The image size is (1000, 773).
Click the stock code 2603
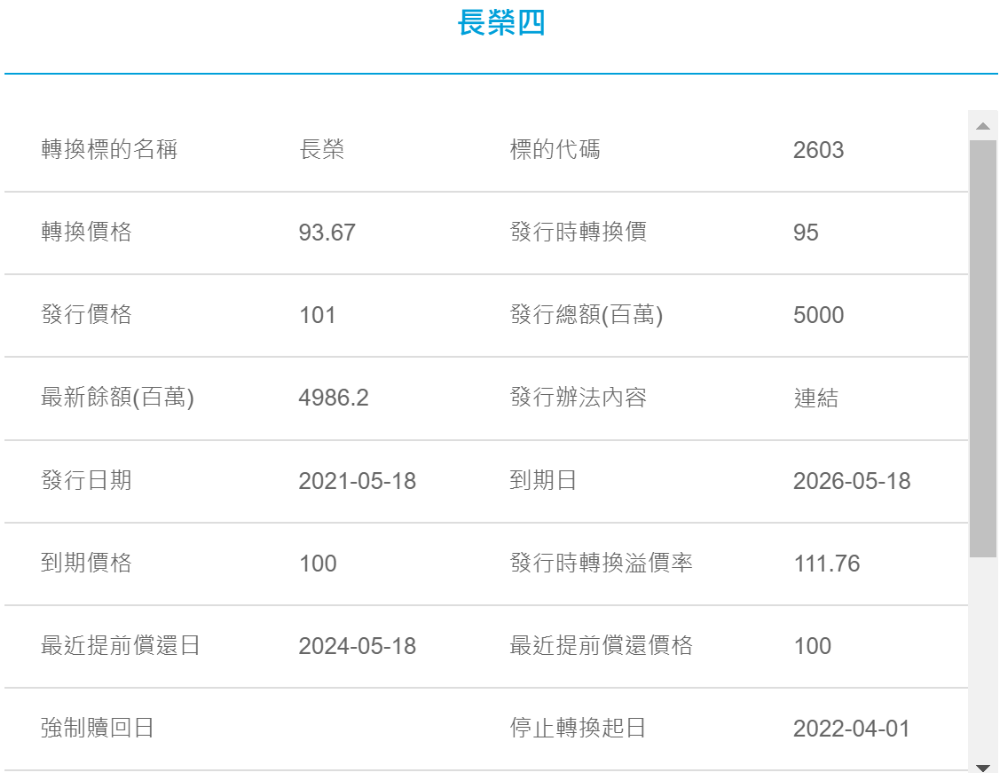(818, 150)
